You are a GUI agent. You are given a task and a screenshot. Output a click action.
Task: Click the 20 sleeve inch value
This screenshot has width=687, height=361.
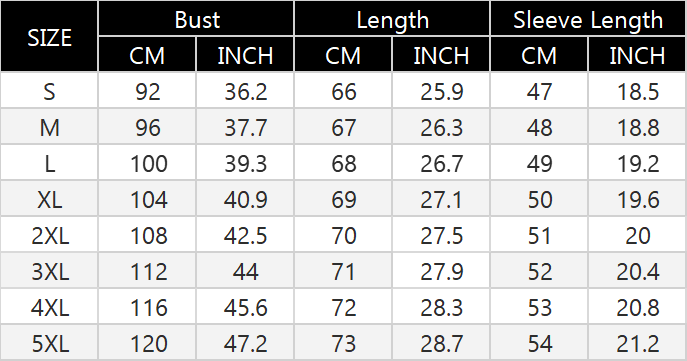pos(637,235)
